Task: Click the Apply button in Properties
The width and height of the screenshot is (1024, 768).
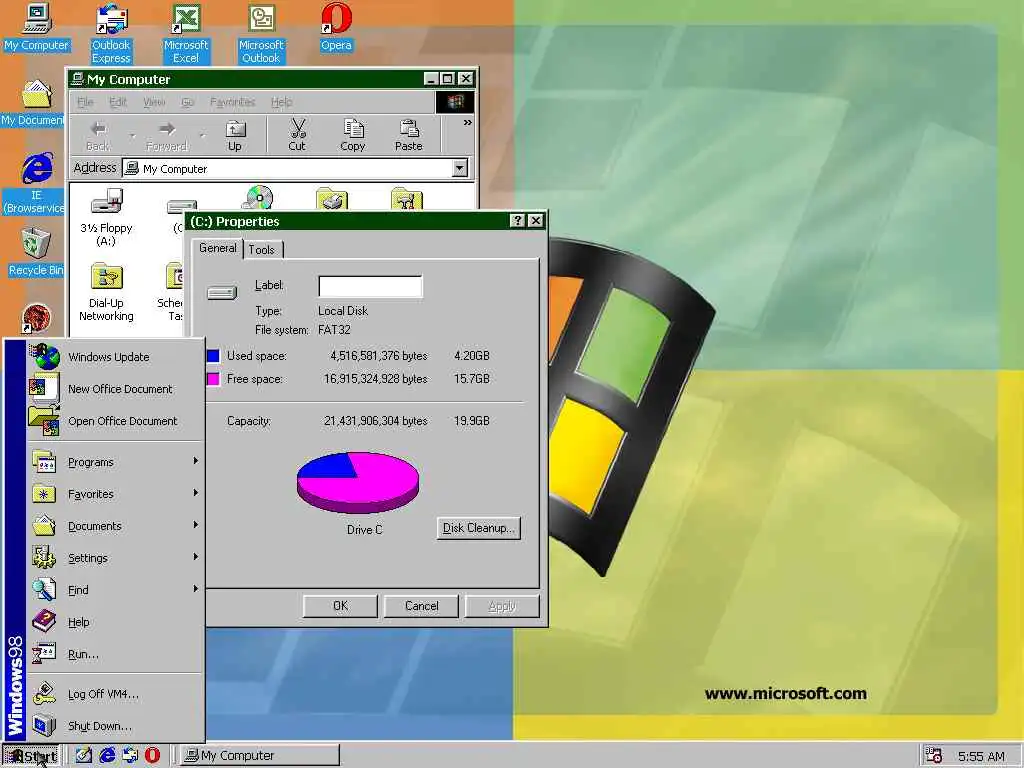Action: point(502,606)
